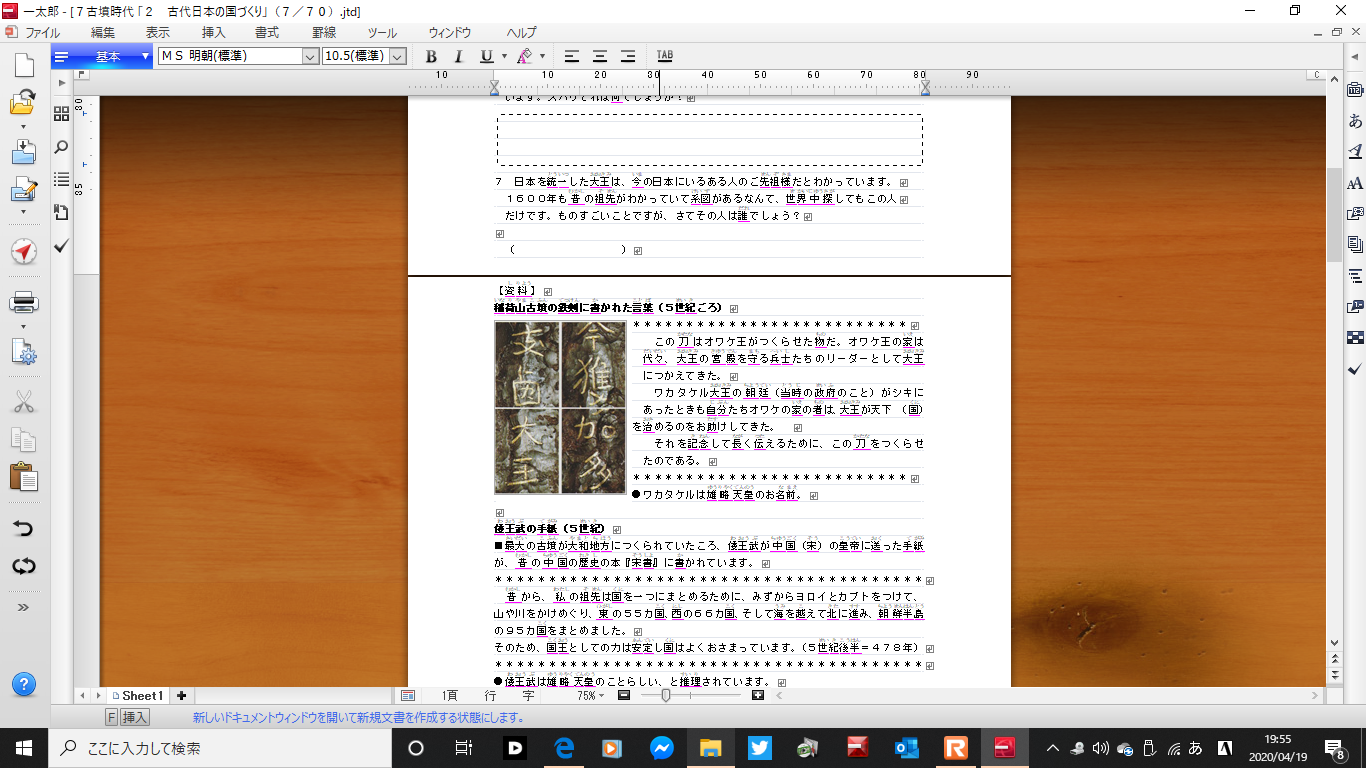Viewport: 1366px width, 768px height.
Task: Open the 罫線 menu
Action: click(324, 33)
